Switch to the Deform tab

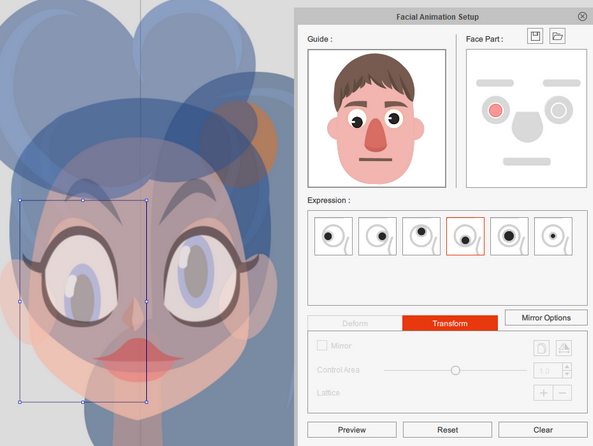[x=355, y=323]
